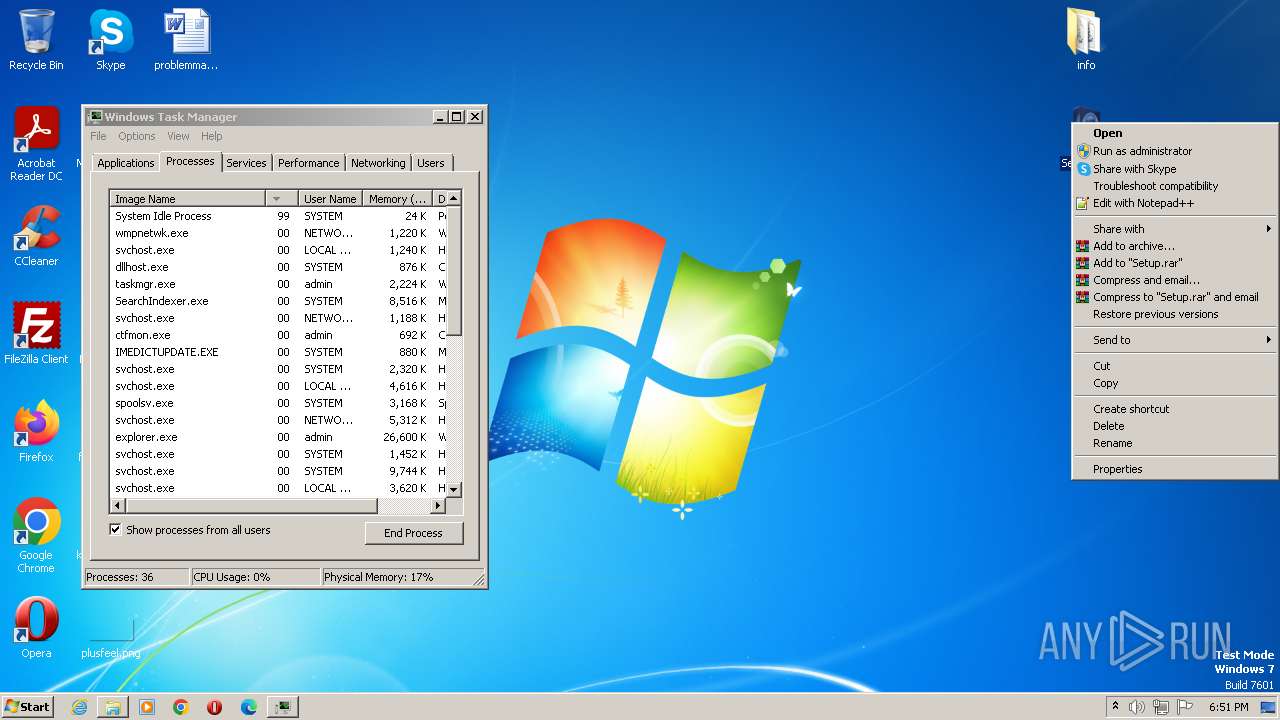Viewport: 1280px width, 720px height.
Task: Select taskmgr.exe process row
Action: (278, 284)
